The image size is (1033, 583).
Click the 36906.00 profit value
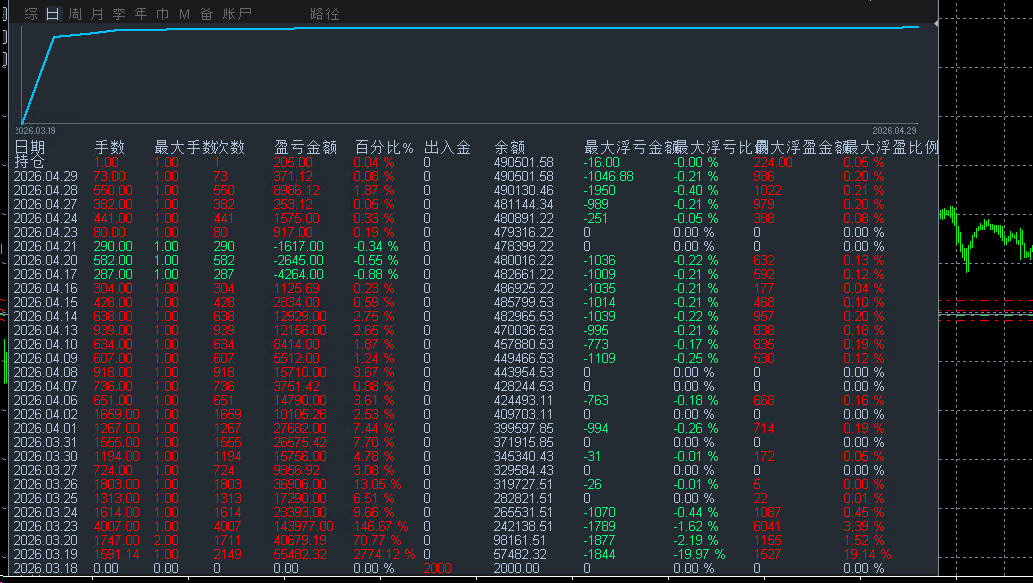[x=300, y=484]
